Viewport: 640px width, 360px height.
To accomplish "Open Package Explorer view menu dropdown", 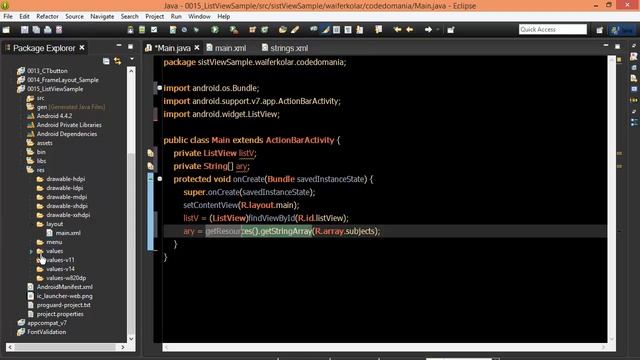I will click(x=131, y=60).
